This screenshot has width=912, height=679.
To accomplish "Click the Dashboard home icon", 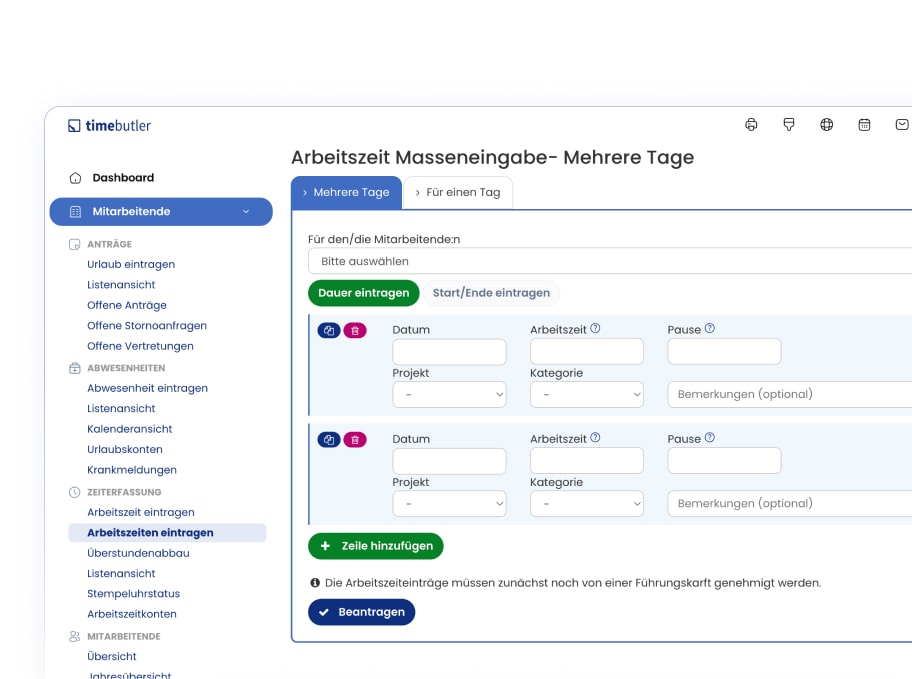I will (x=75, y=178).
